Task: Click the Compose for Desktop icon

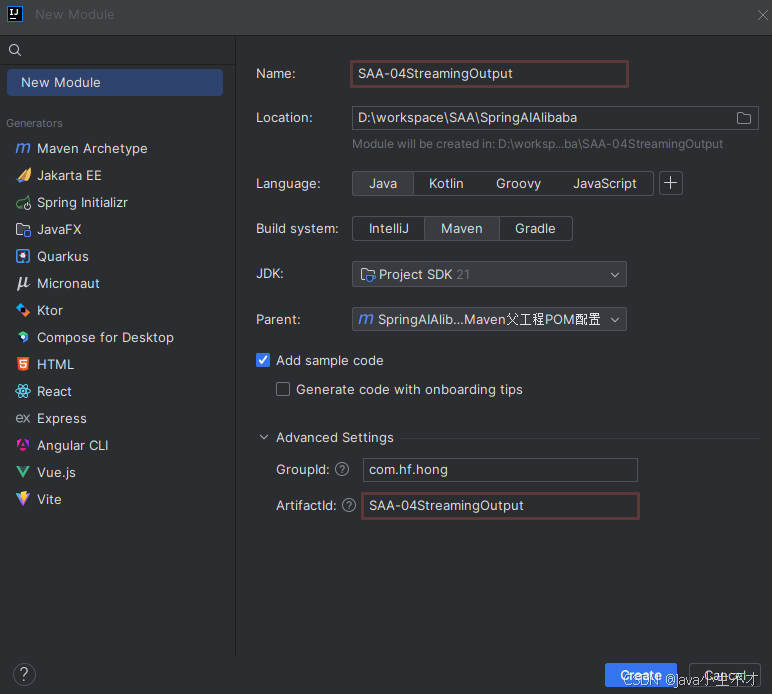Action: click(23, 337)
